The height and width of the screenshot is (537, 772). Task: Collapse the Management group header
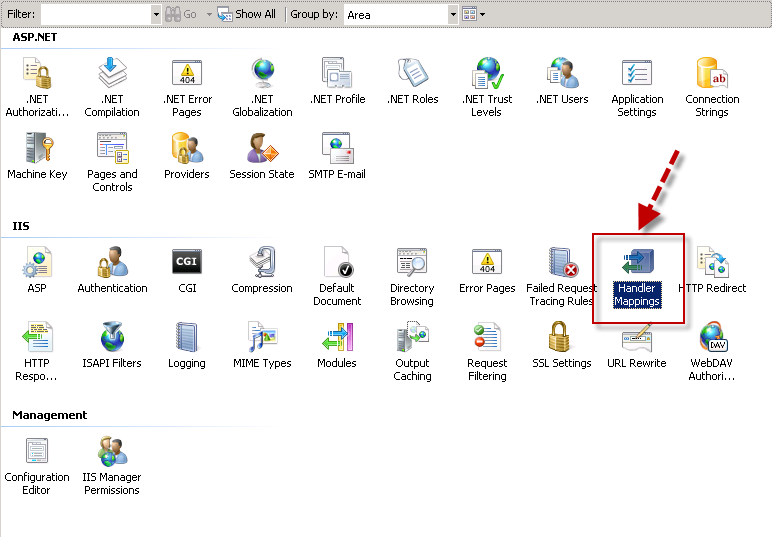click(49, 415)
